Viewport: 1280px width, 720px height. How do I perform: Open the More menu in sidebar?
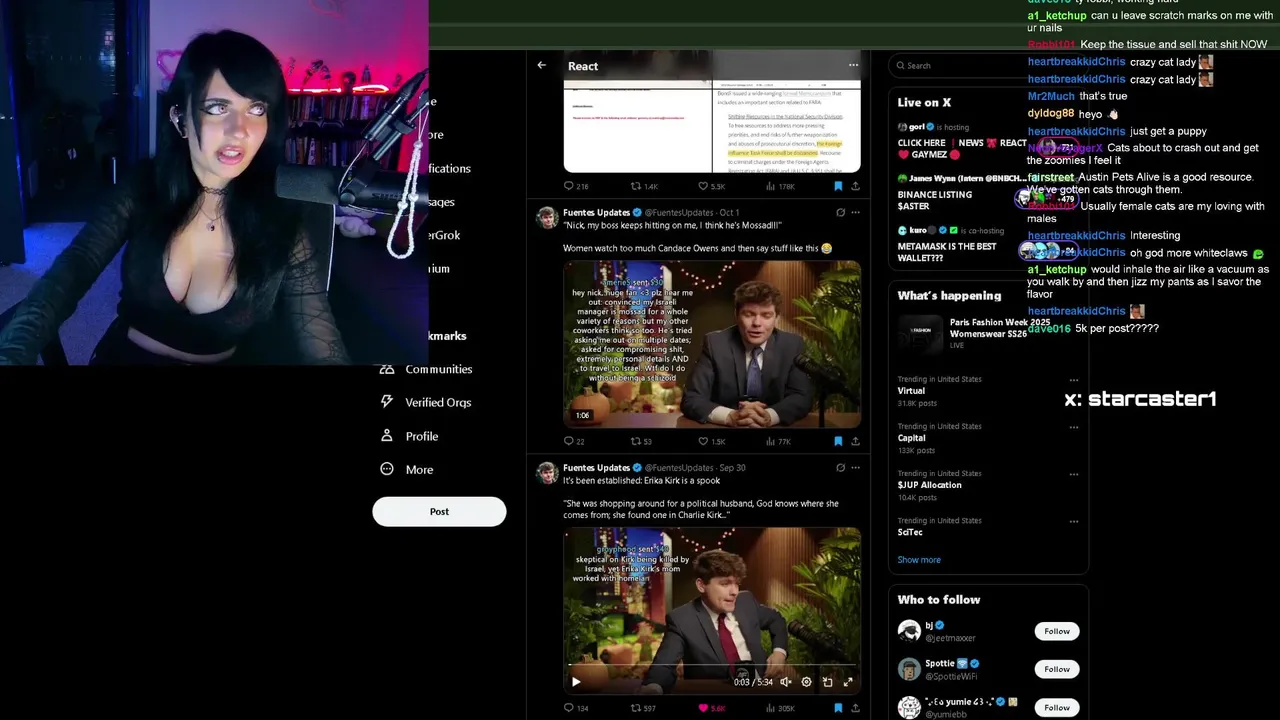407,470
